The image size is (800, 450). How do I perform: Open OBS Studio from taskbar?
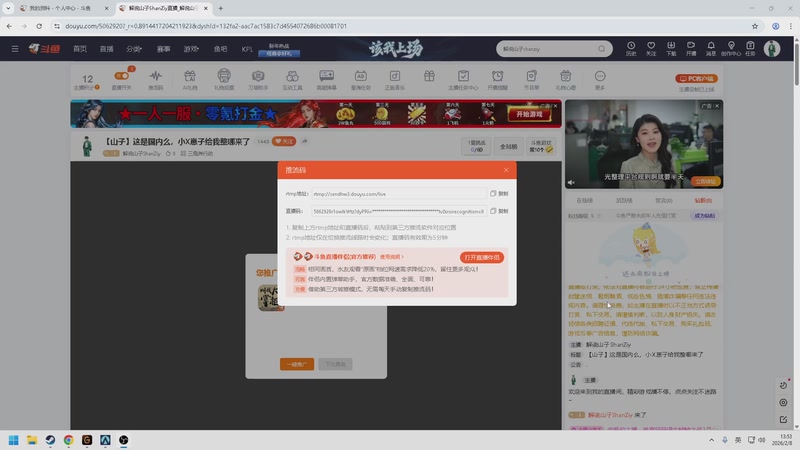coord(123,440)
